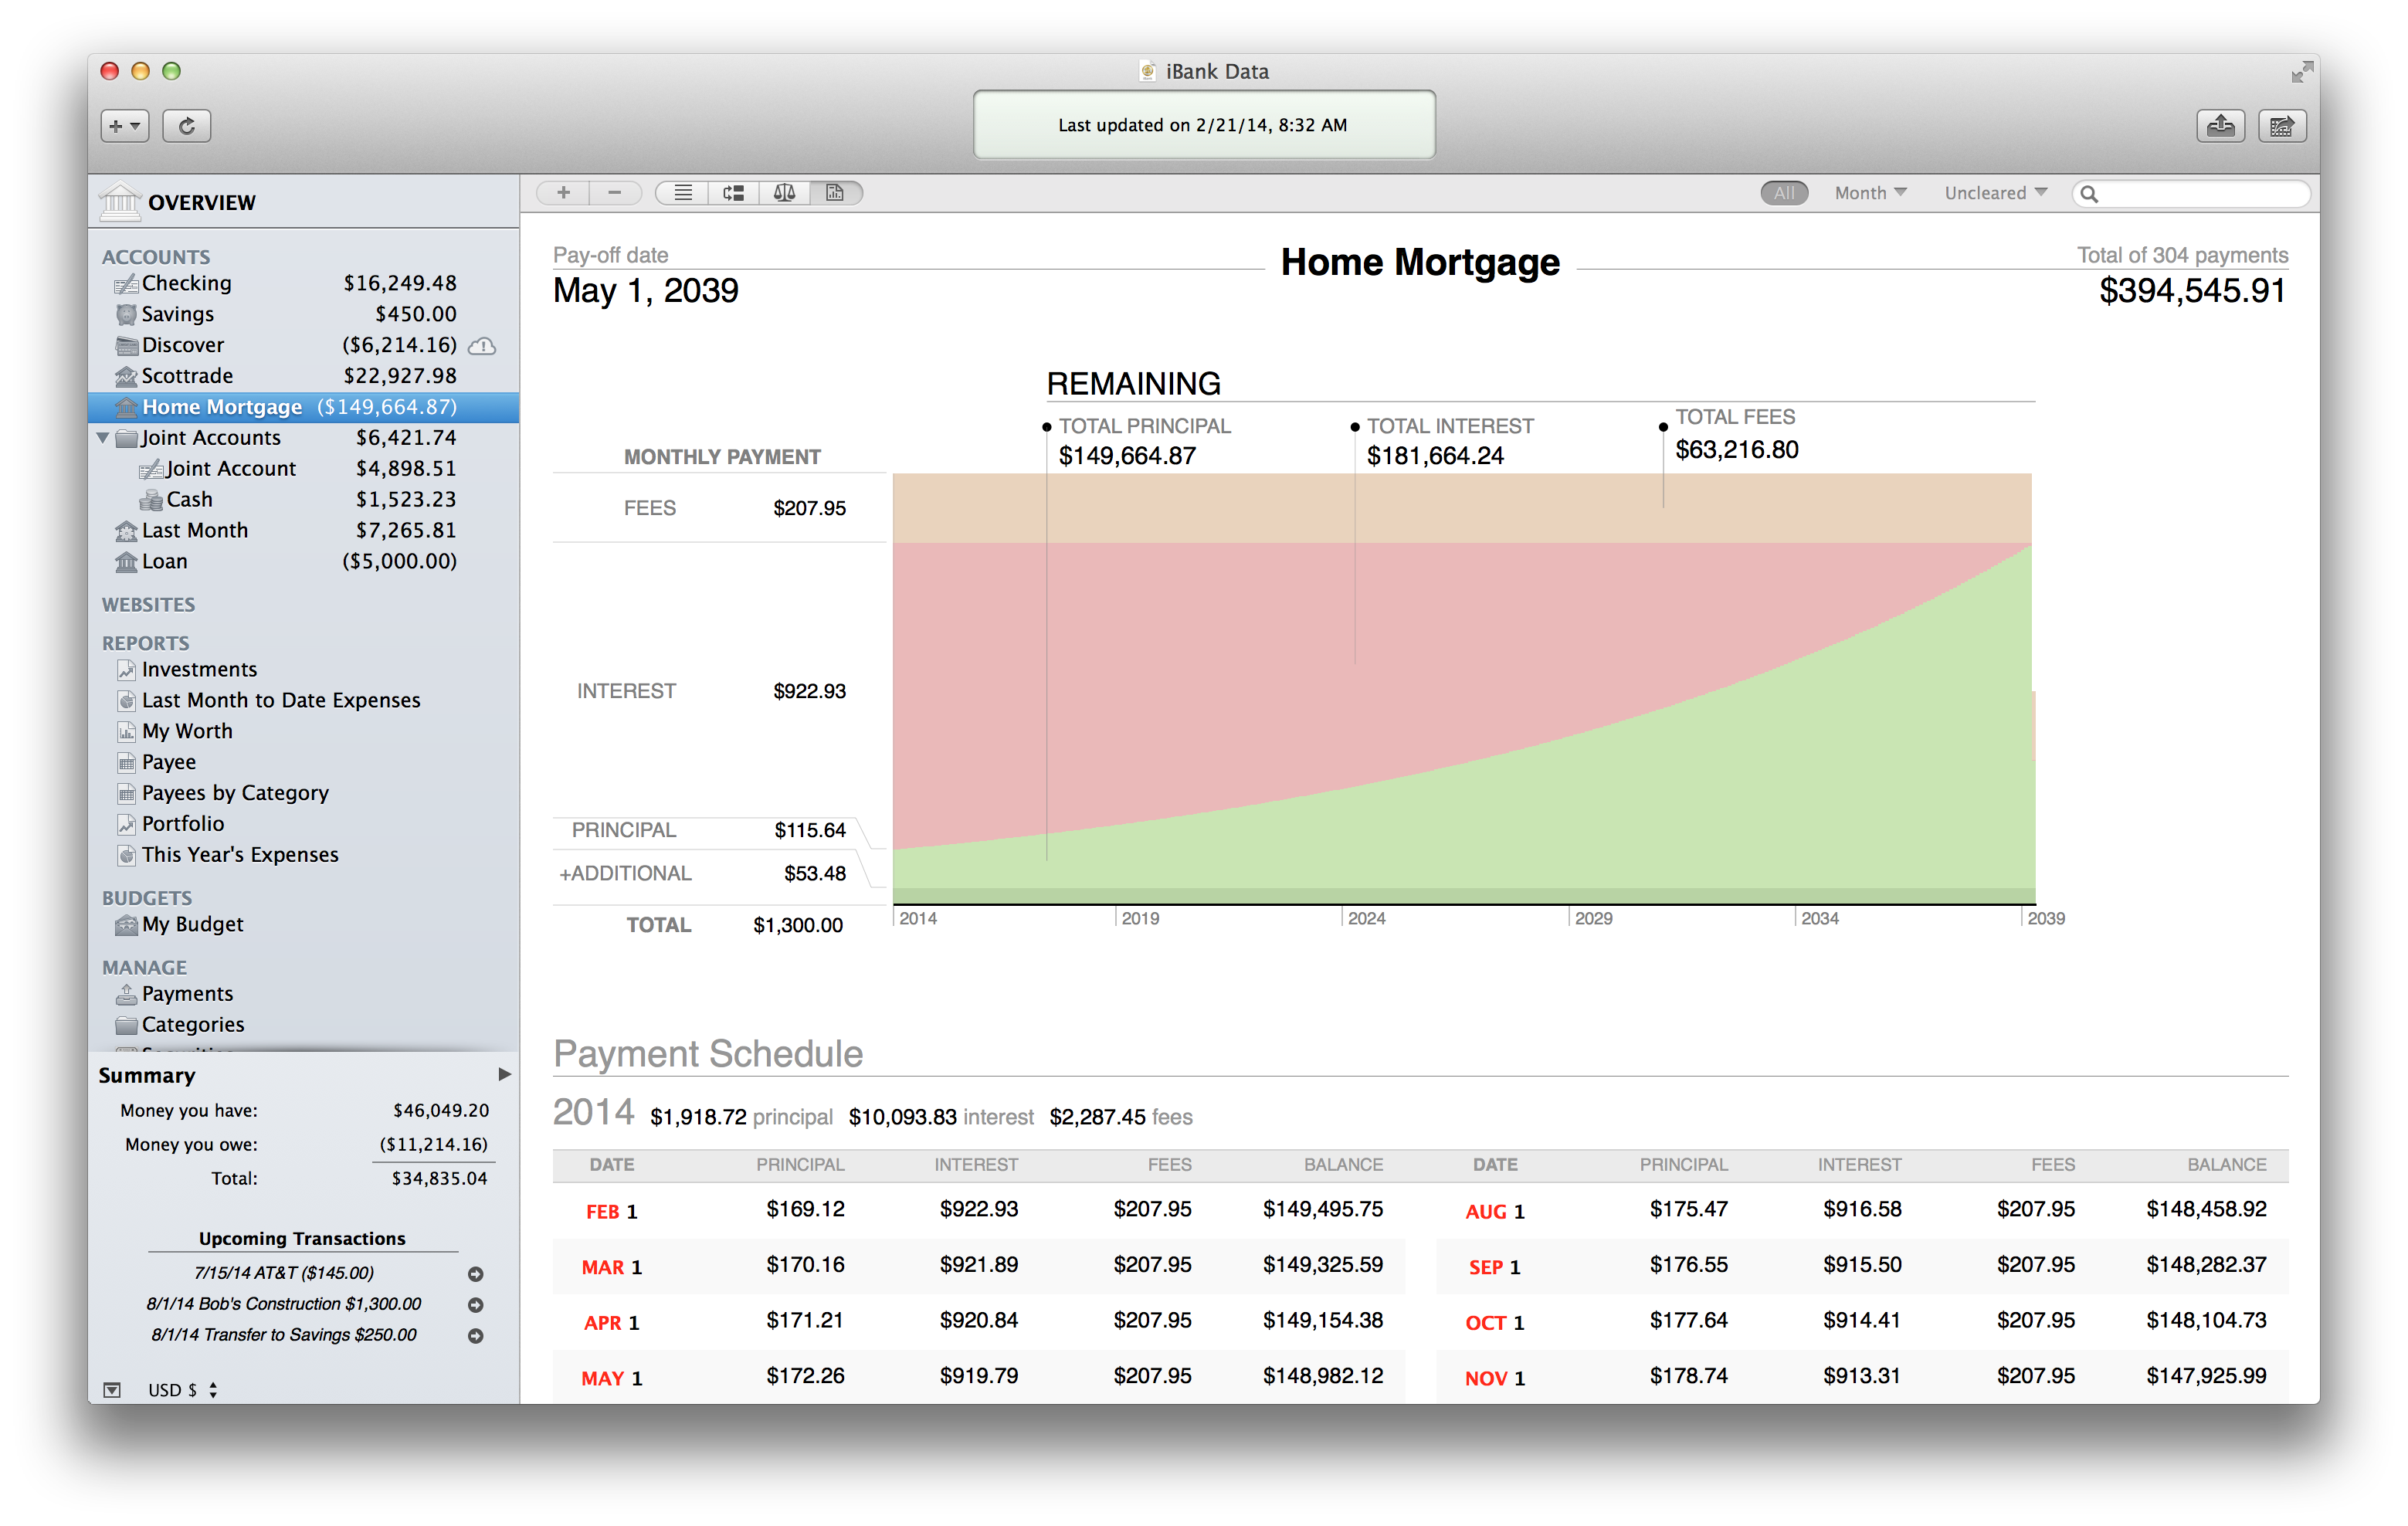
Task: Click the scheduled transactions view icon
Action: 734,193
